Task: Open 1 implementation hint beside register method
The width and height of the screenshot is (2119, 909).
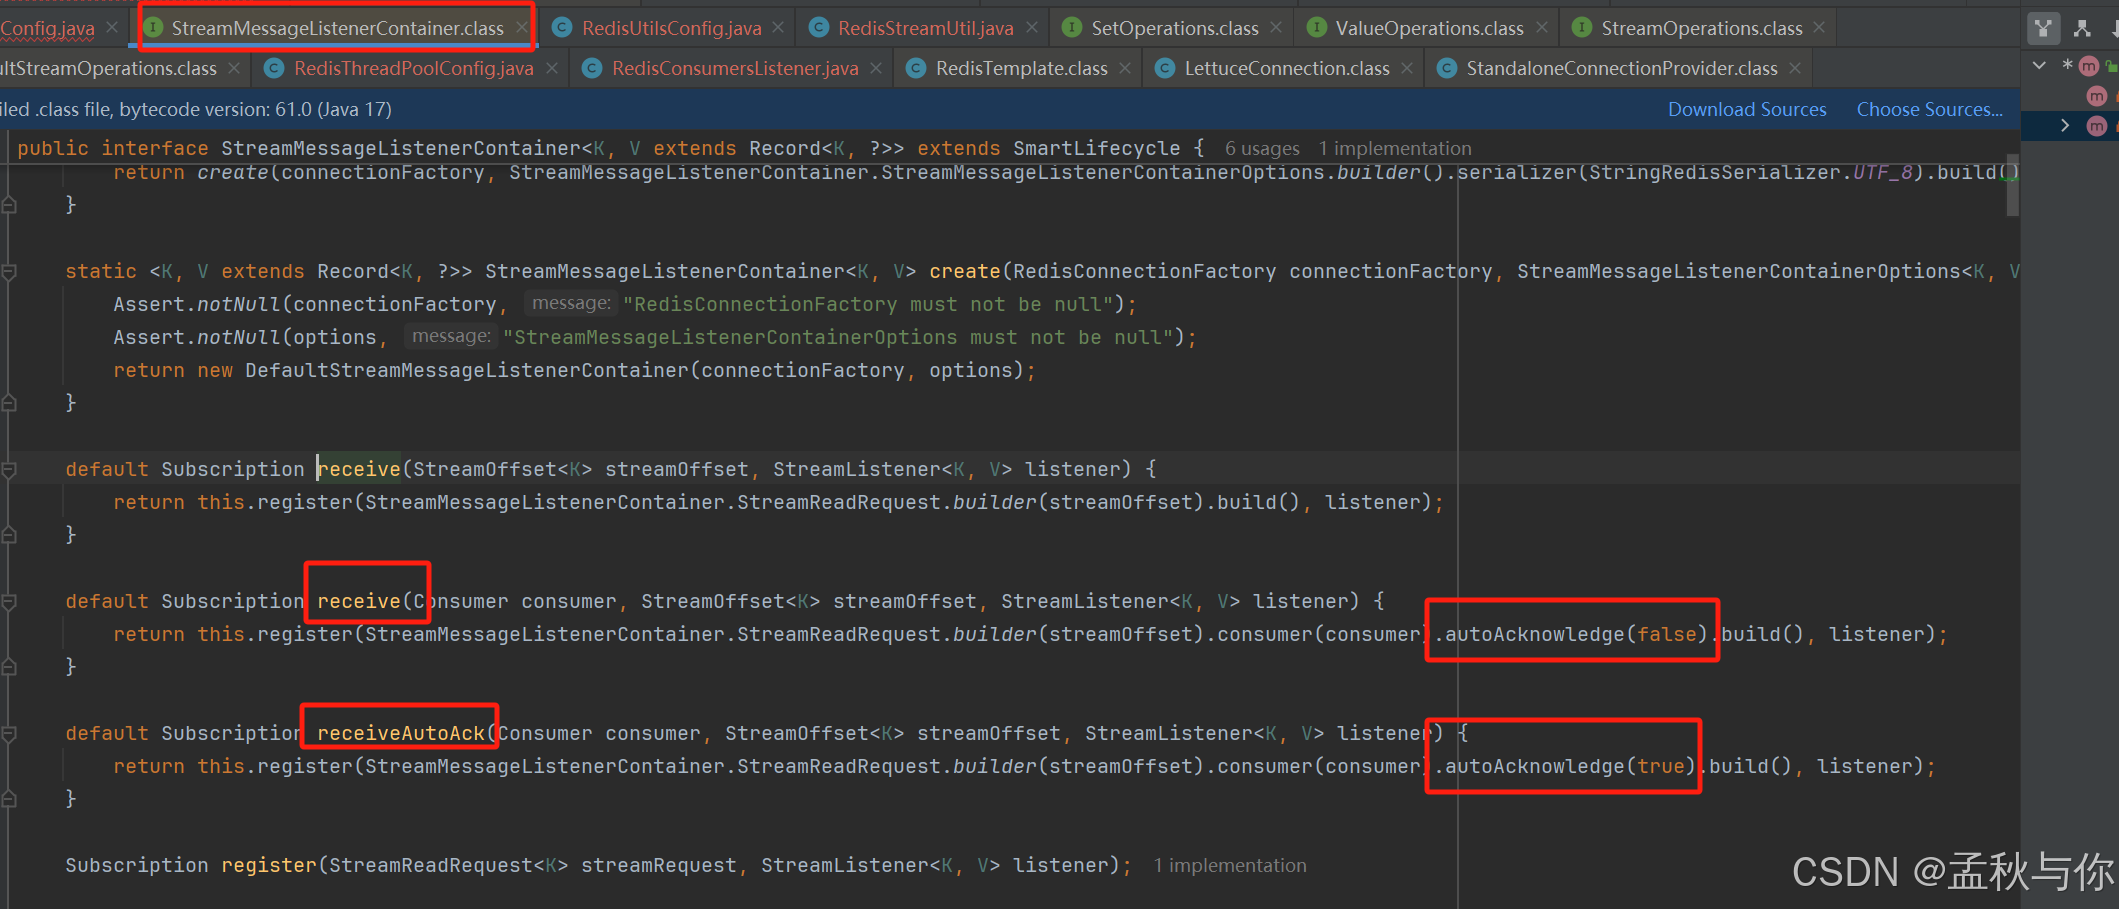Action: (x=1230, y=865)
